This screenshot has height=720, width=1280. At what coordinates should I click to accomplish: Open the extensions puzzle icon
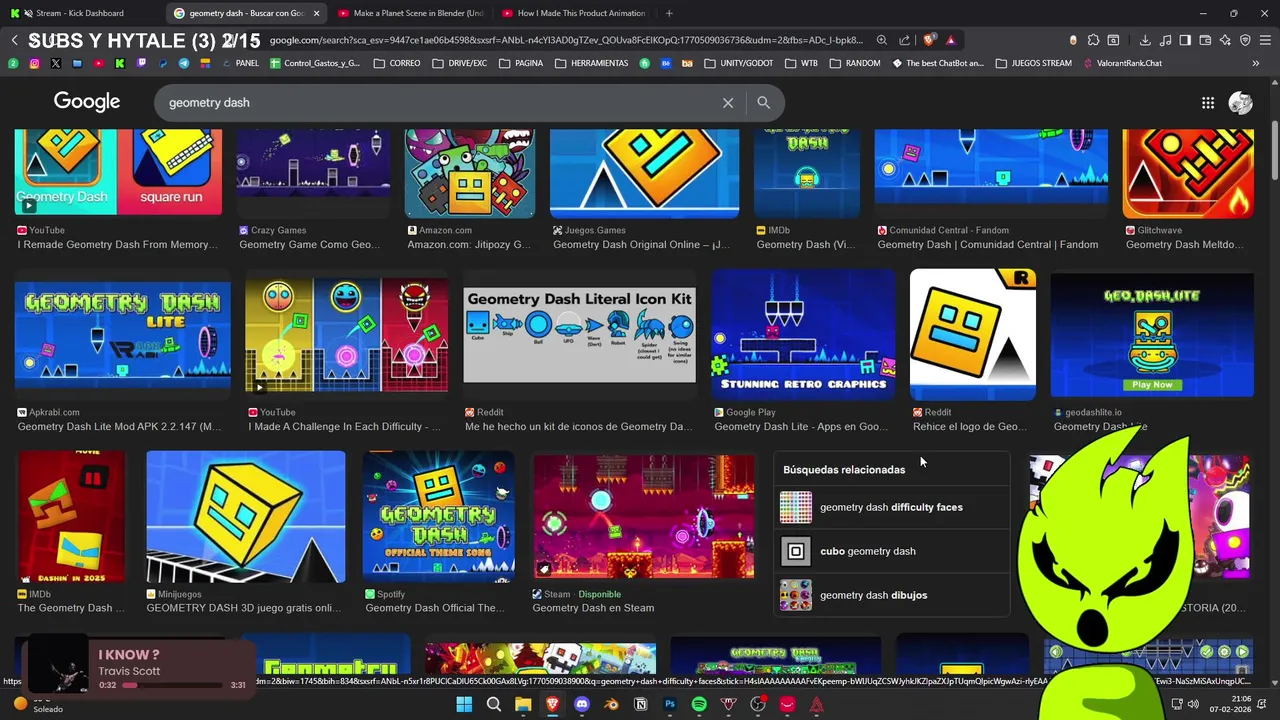pyautogui.click(x=1093, y=40)
